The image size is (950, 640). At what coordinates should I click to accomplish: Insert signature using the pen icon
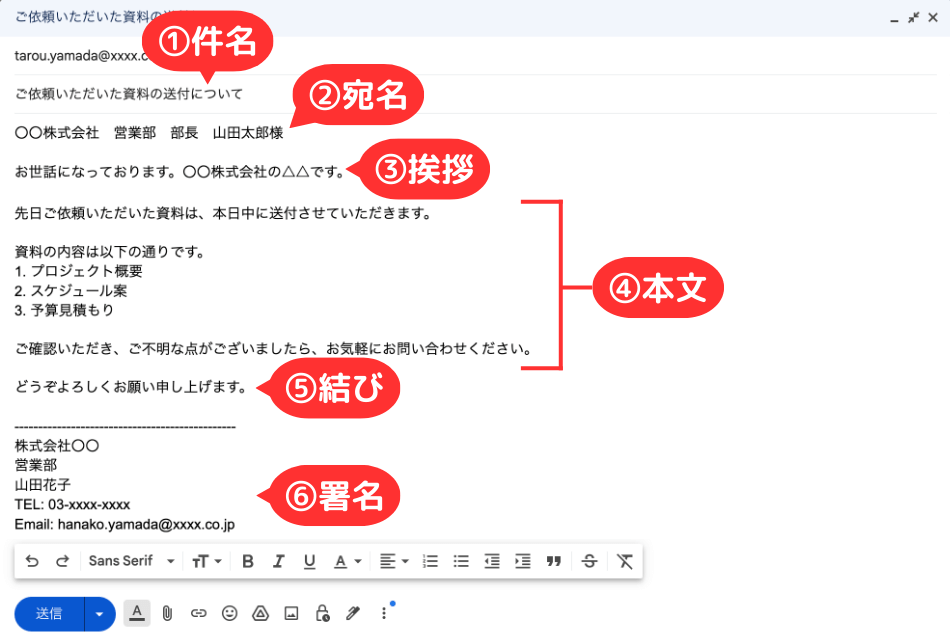point(352,613)
